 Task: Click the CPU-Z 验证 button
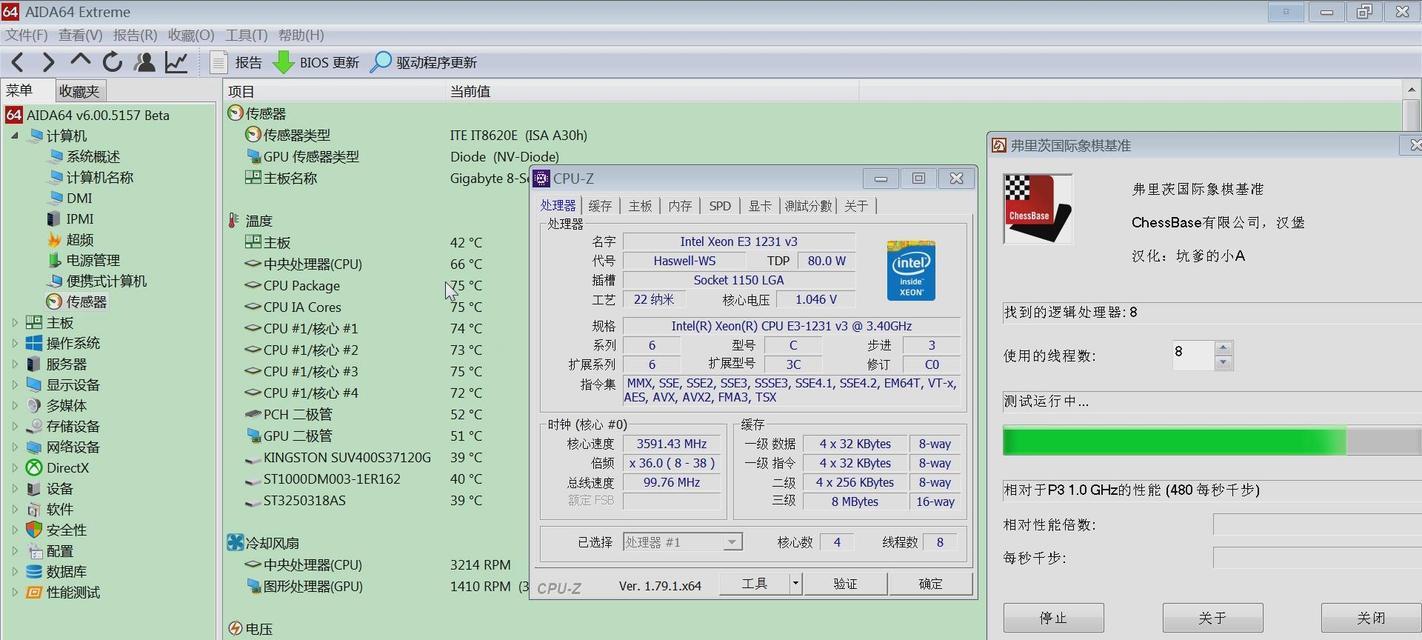tap(846, 583)
